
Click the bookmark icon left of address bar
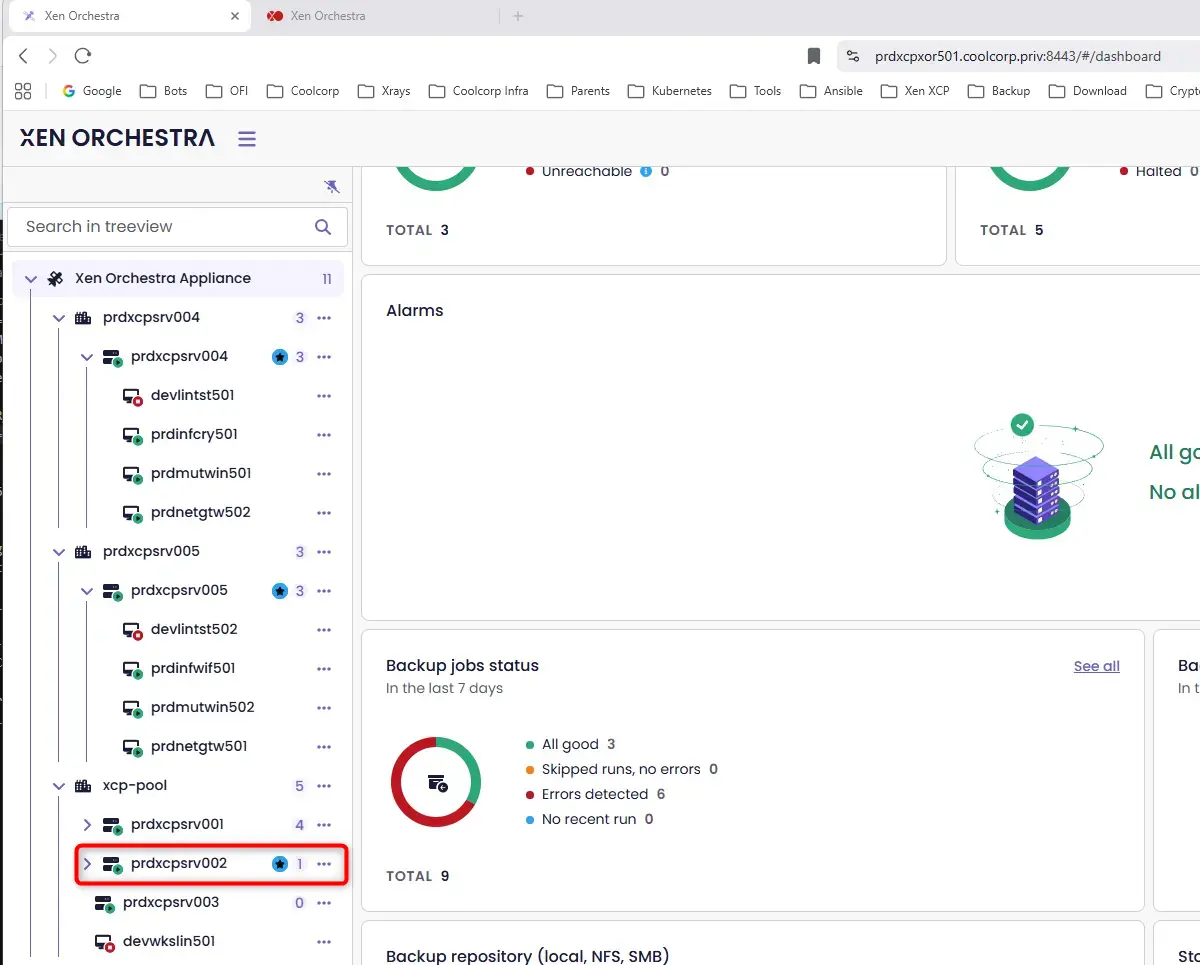point(814,56)
